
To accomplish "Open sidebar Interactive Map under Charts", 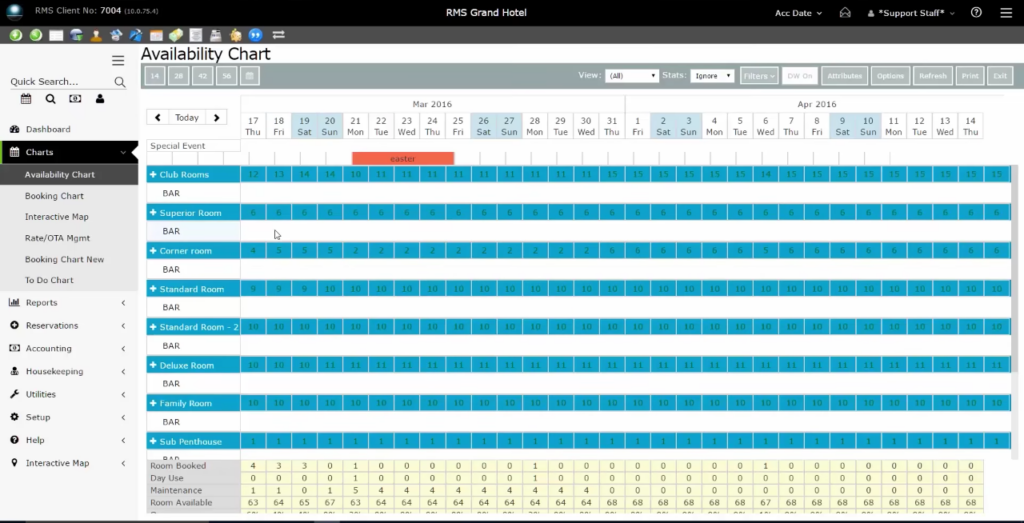I will click(x=57, y=217).
